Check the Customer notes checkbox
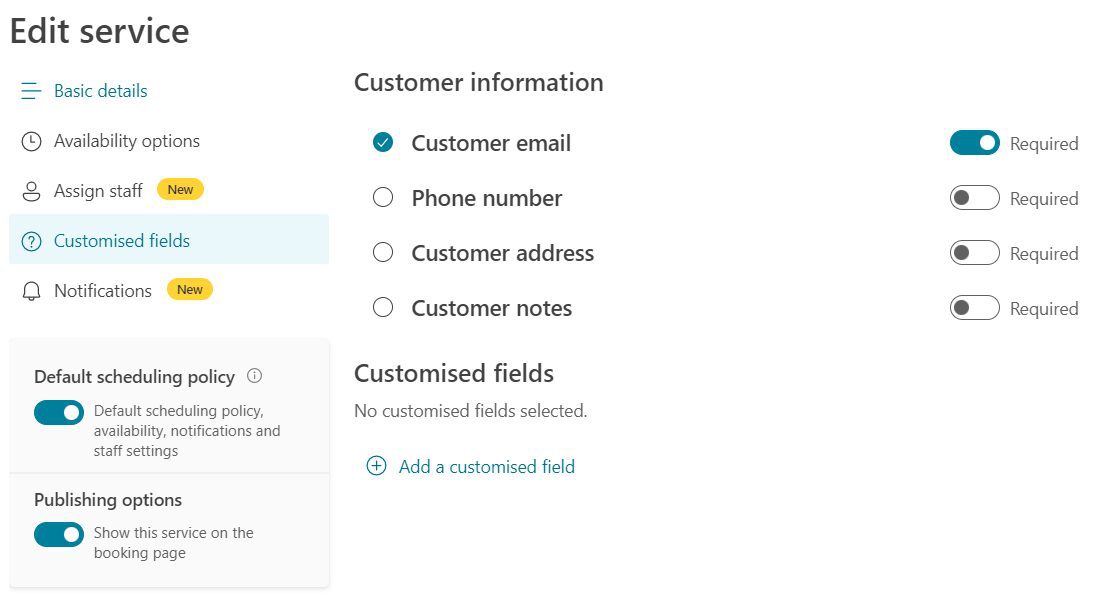Viewport: 1104px width, 605px height. [x=382, y=307]
